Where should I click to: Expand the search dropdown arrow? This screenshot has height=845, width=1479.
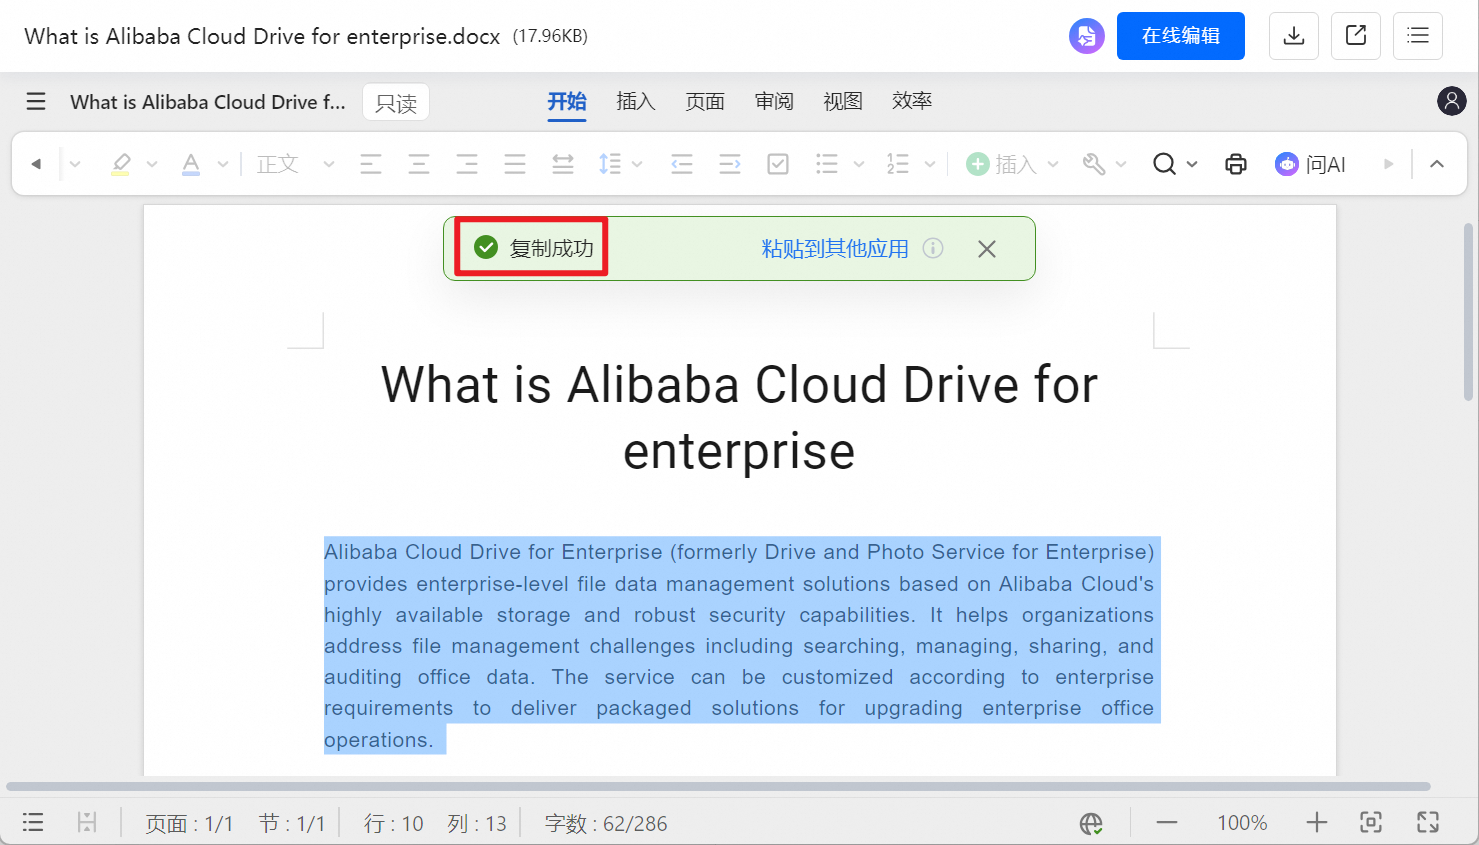point(1192,164)
